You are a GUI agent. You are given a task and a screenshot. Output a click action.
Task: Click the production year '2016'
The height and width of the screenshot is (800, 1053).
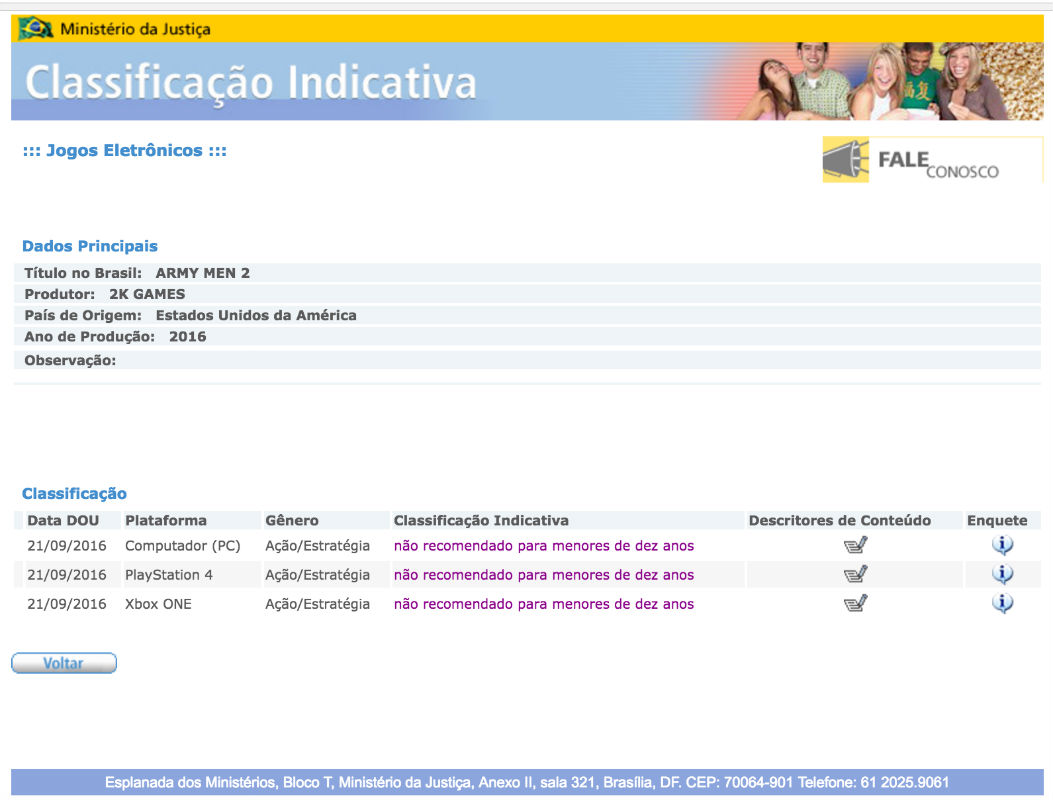pyautogui.click(x=187, y=337)
